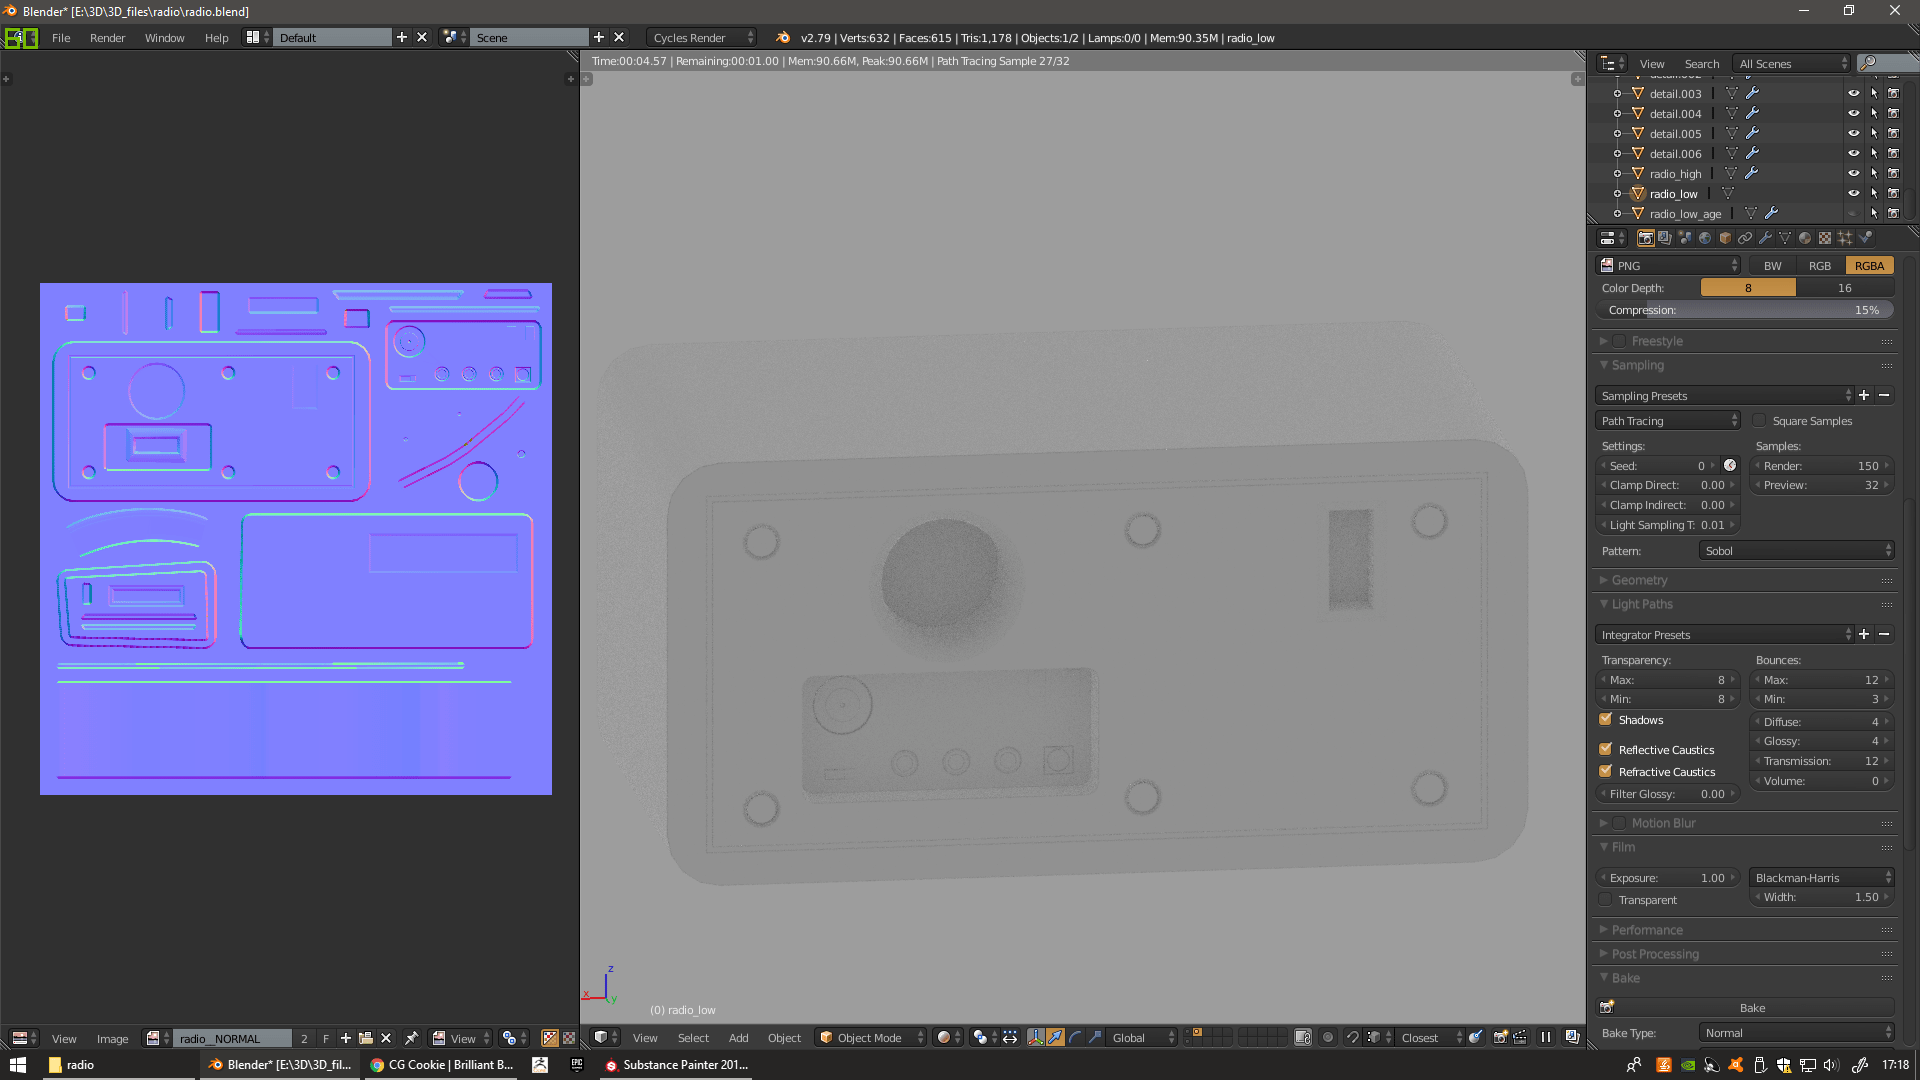Uncheck Refractive Caustics
Image resolution: width=1920 pixels, height=1080 pixels.
click(x=1605, y=772)
